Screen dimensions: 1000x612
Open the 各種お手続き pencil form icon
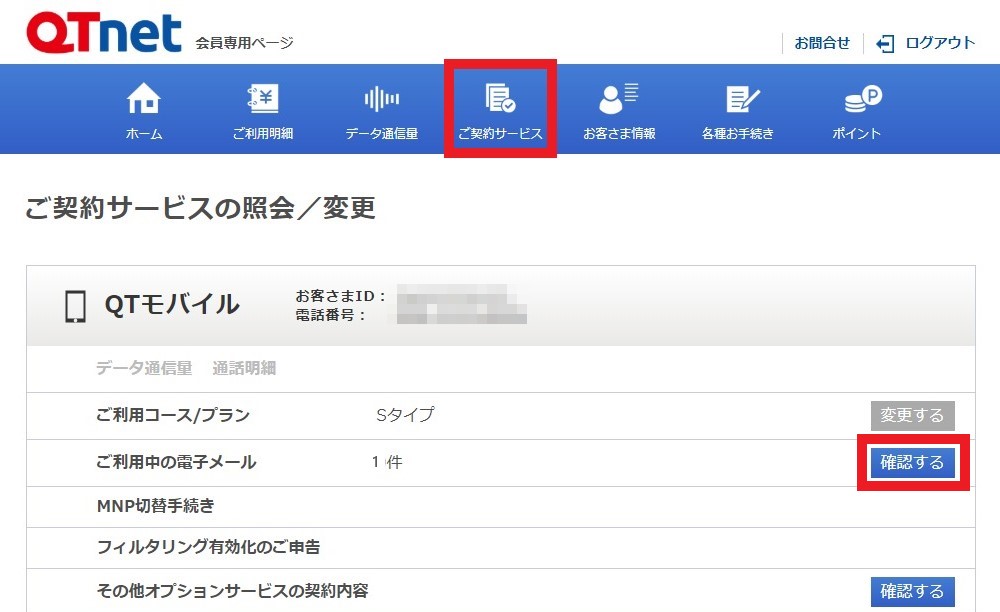[x=742, y=99]
